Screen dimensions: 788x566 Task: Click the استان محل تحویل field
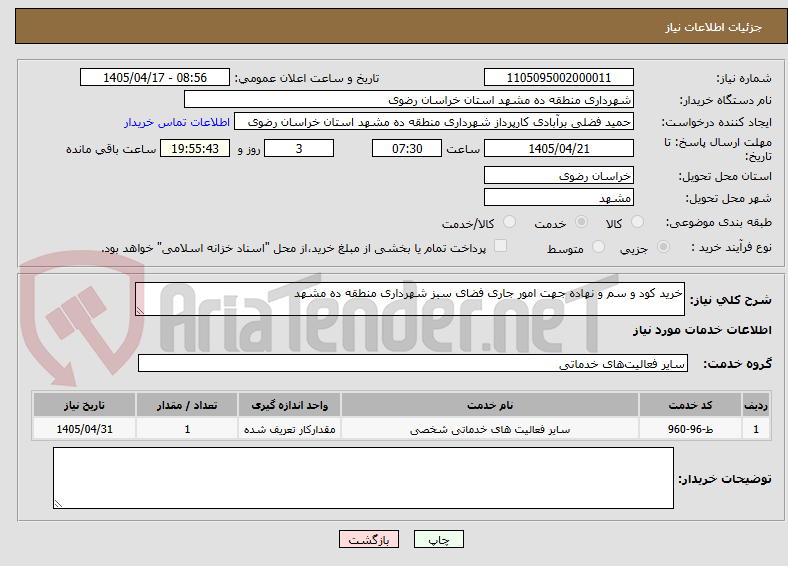point(558,175)
